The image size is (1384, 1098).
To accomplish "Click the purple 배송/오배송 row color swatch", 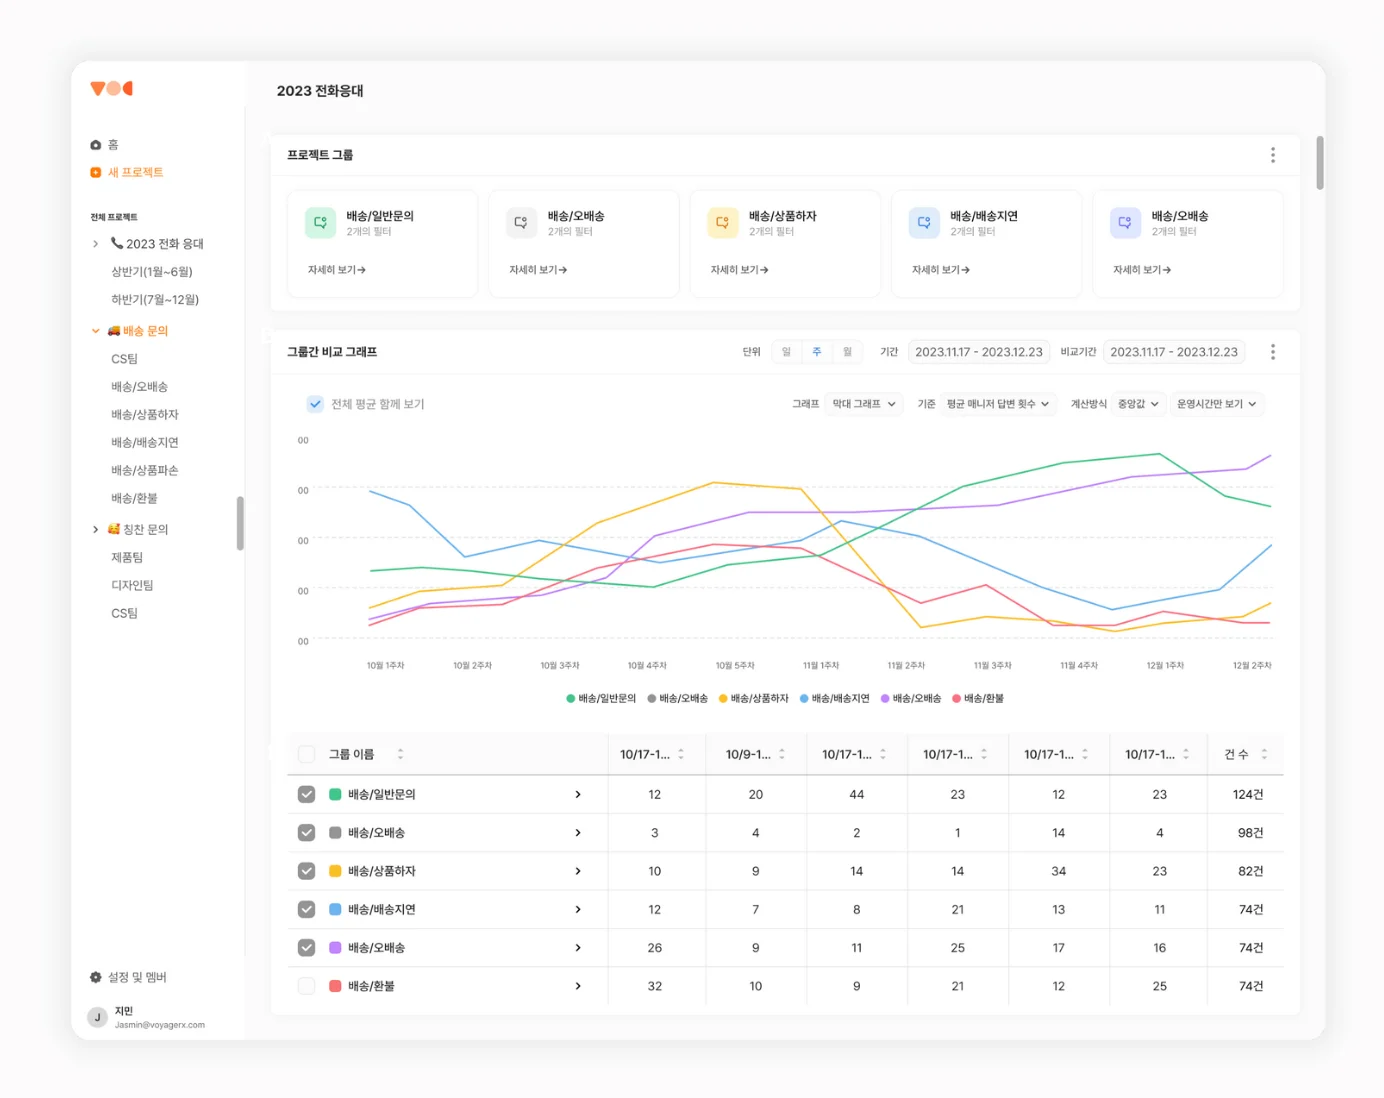I will pos(335,948).
